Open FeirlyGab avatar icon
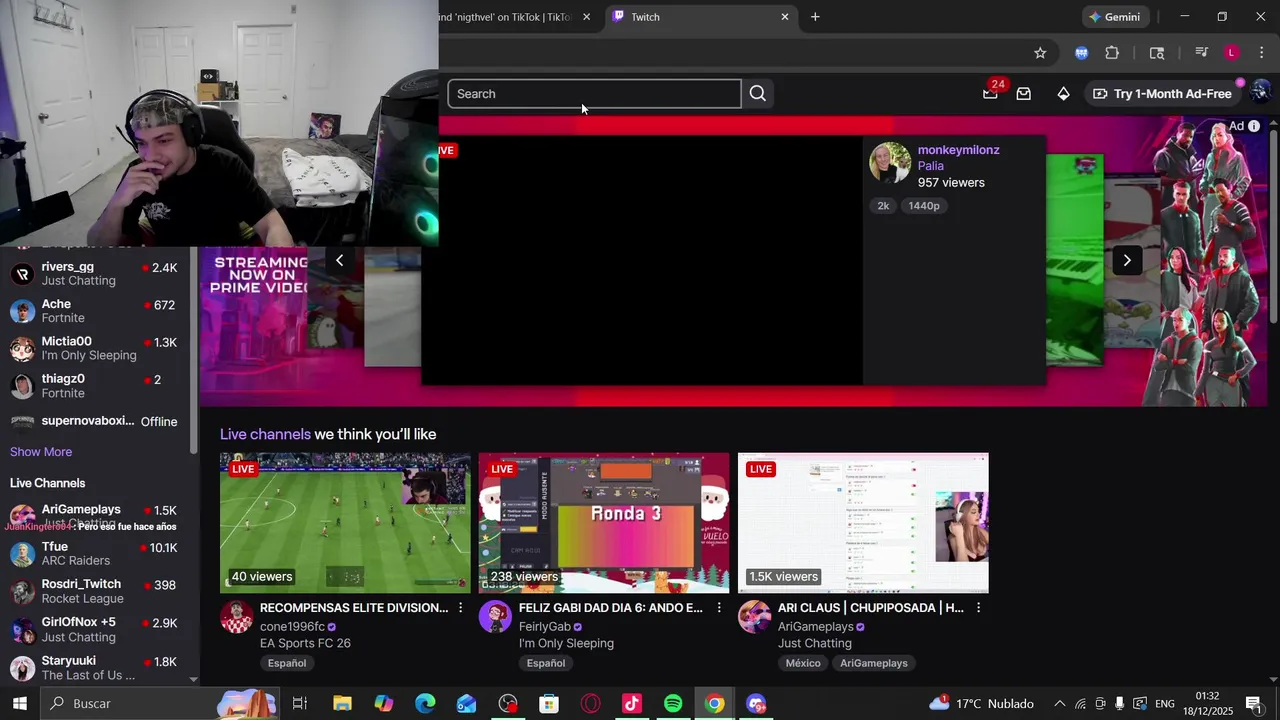The image size is (1280, 720). point(495,617)
